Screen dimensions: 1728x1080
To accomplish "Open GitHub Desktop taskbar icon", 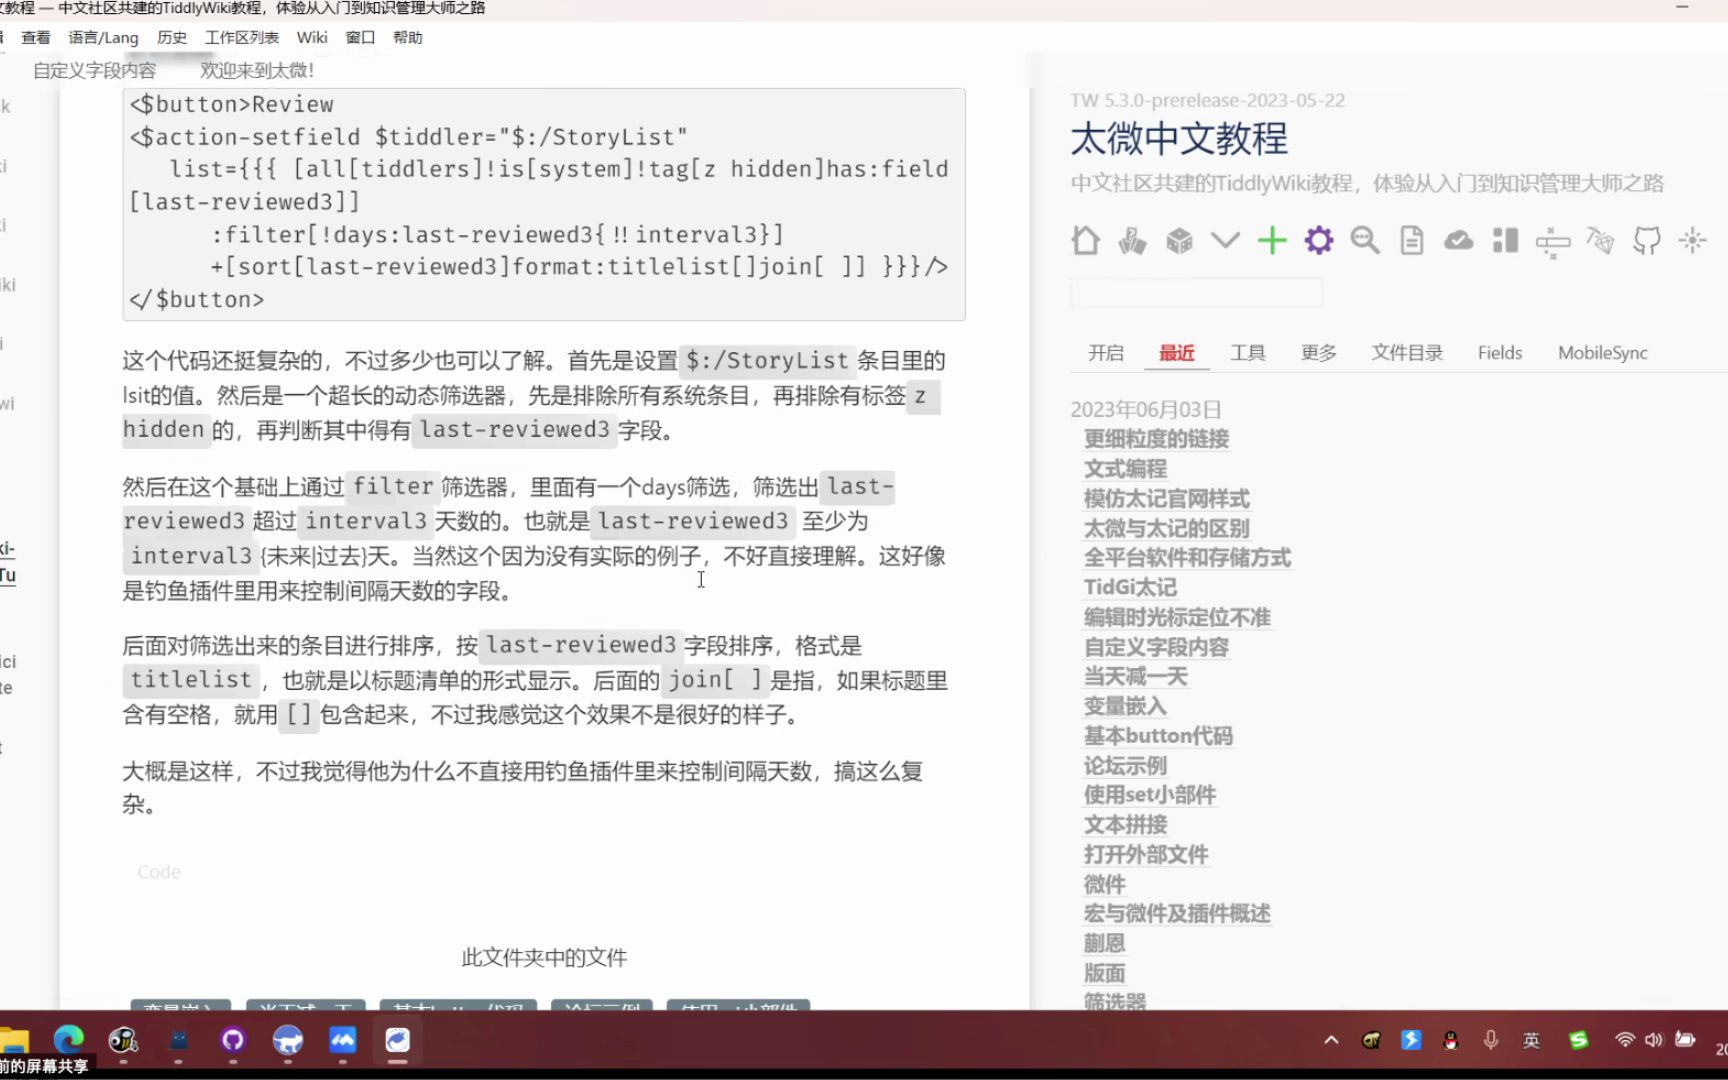I will tap(233, 1040).
